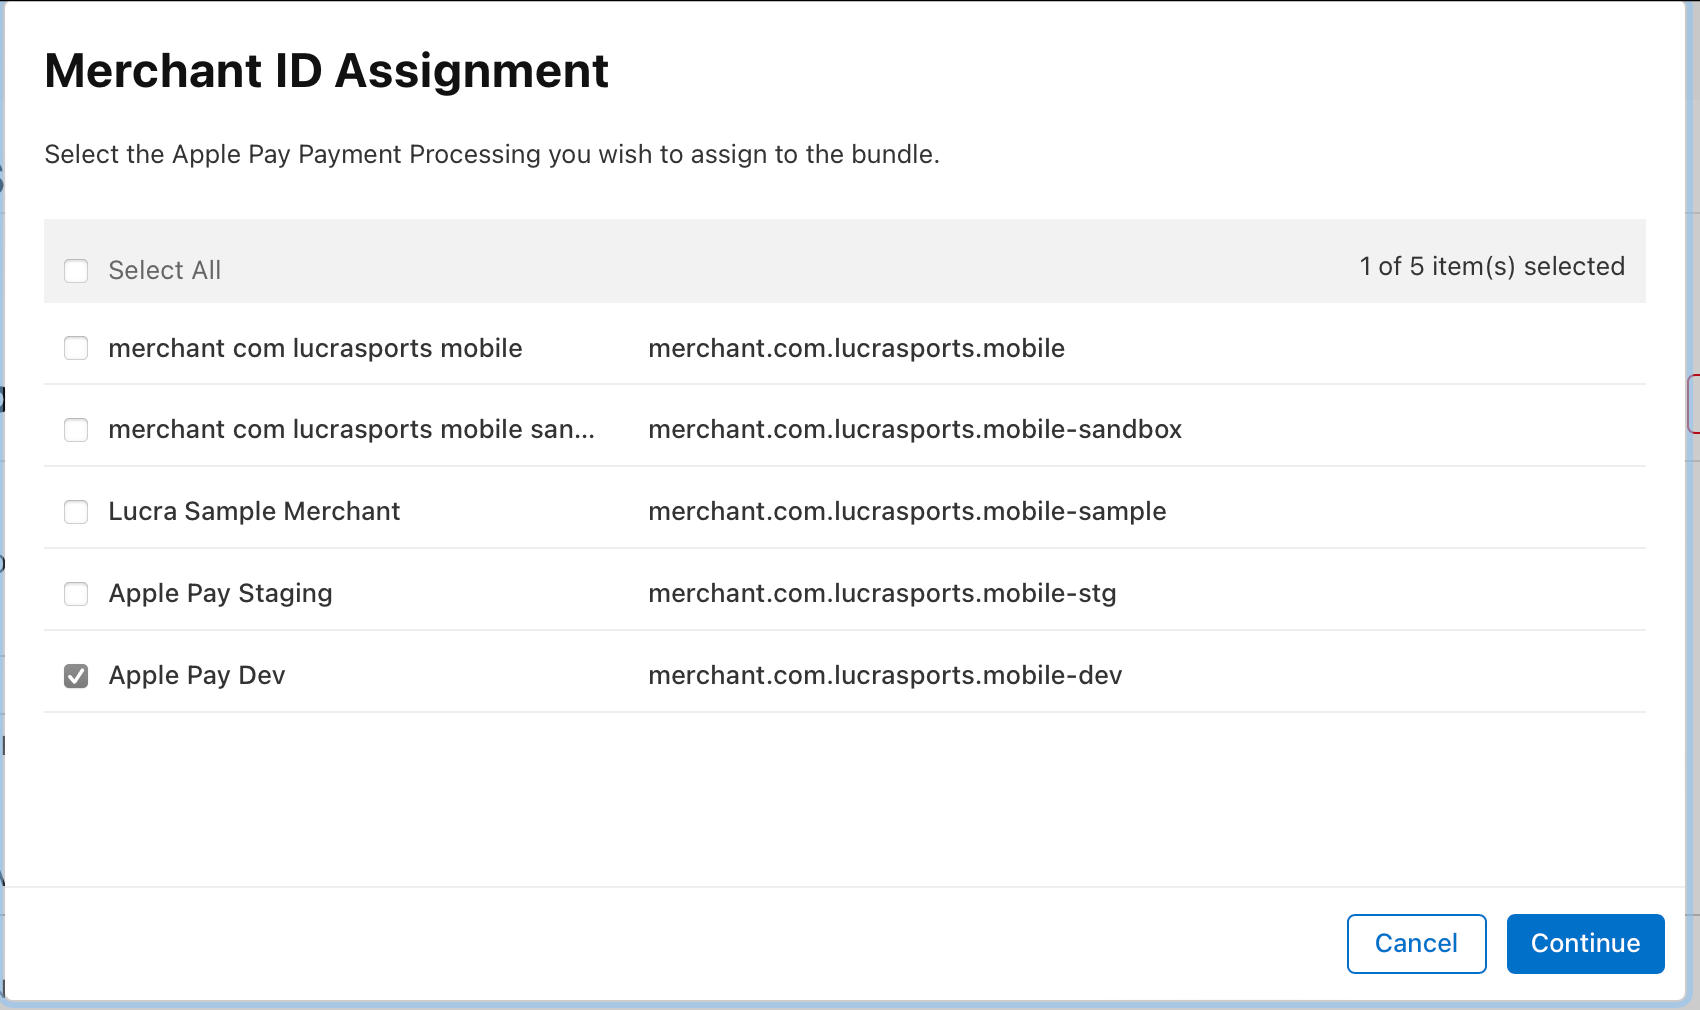Uncheck the Apple Pay Dev checkbox
The height and width of the screenshot is (1010, 1700).
coord(76,676)
